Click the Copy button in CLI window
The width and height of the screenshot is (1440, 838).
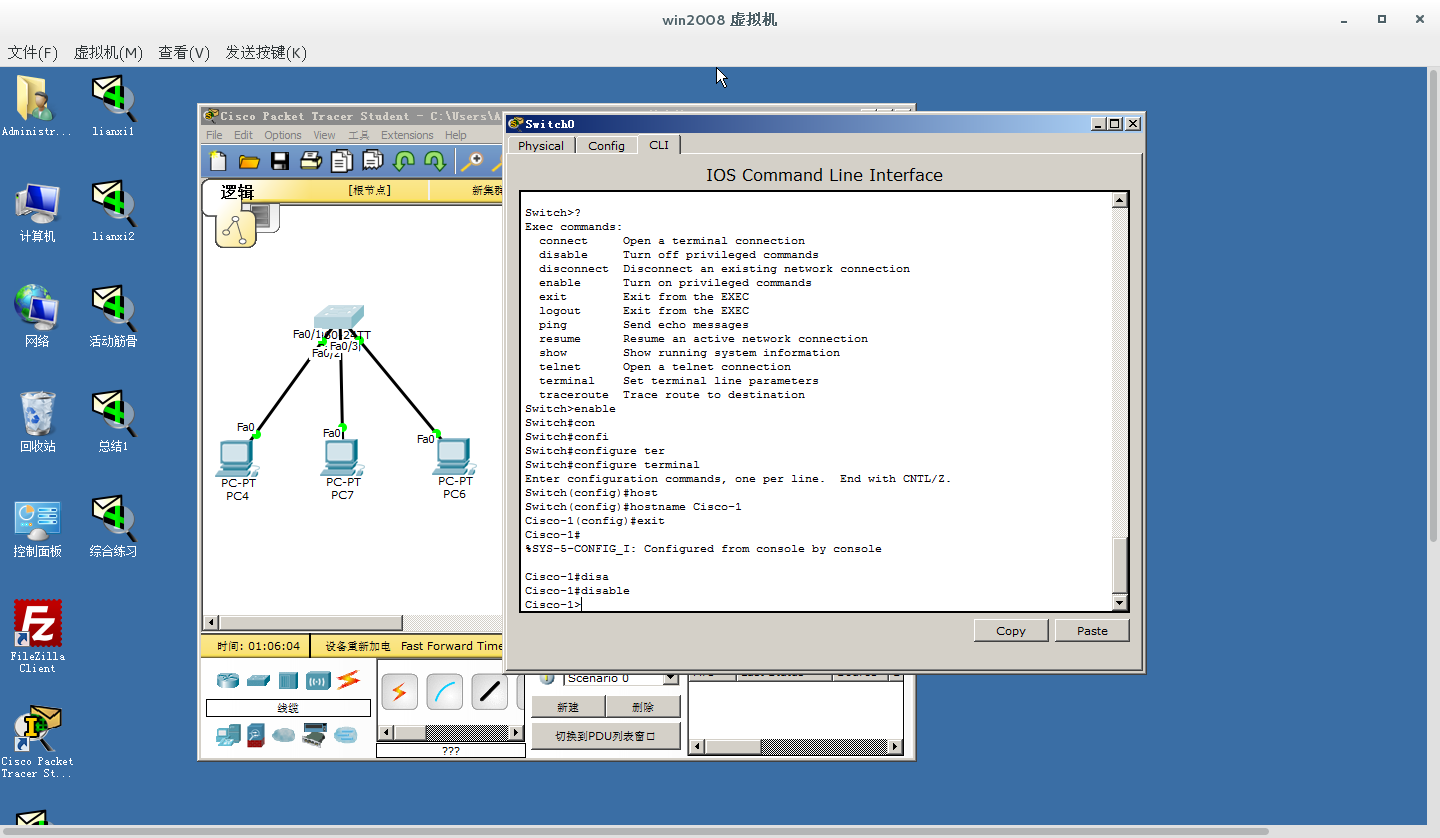click(1011, 630)
